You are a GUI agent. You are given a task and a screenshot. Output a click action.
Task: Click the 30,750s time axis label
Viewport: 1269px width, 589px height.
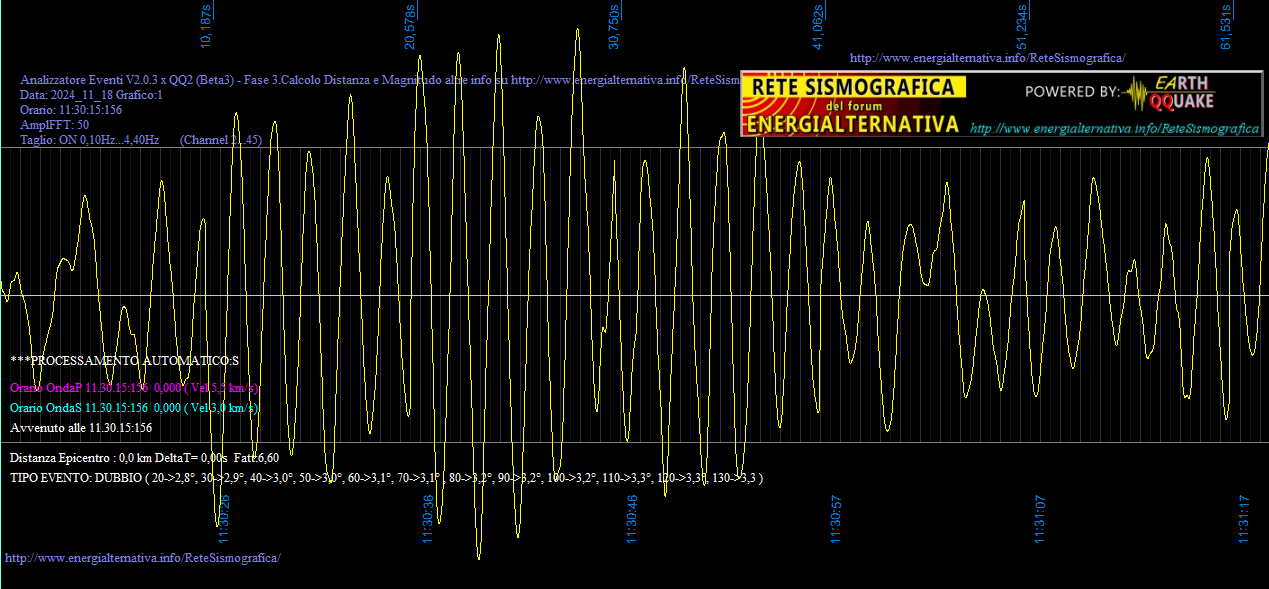tap(614, 26)
